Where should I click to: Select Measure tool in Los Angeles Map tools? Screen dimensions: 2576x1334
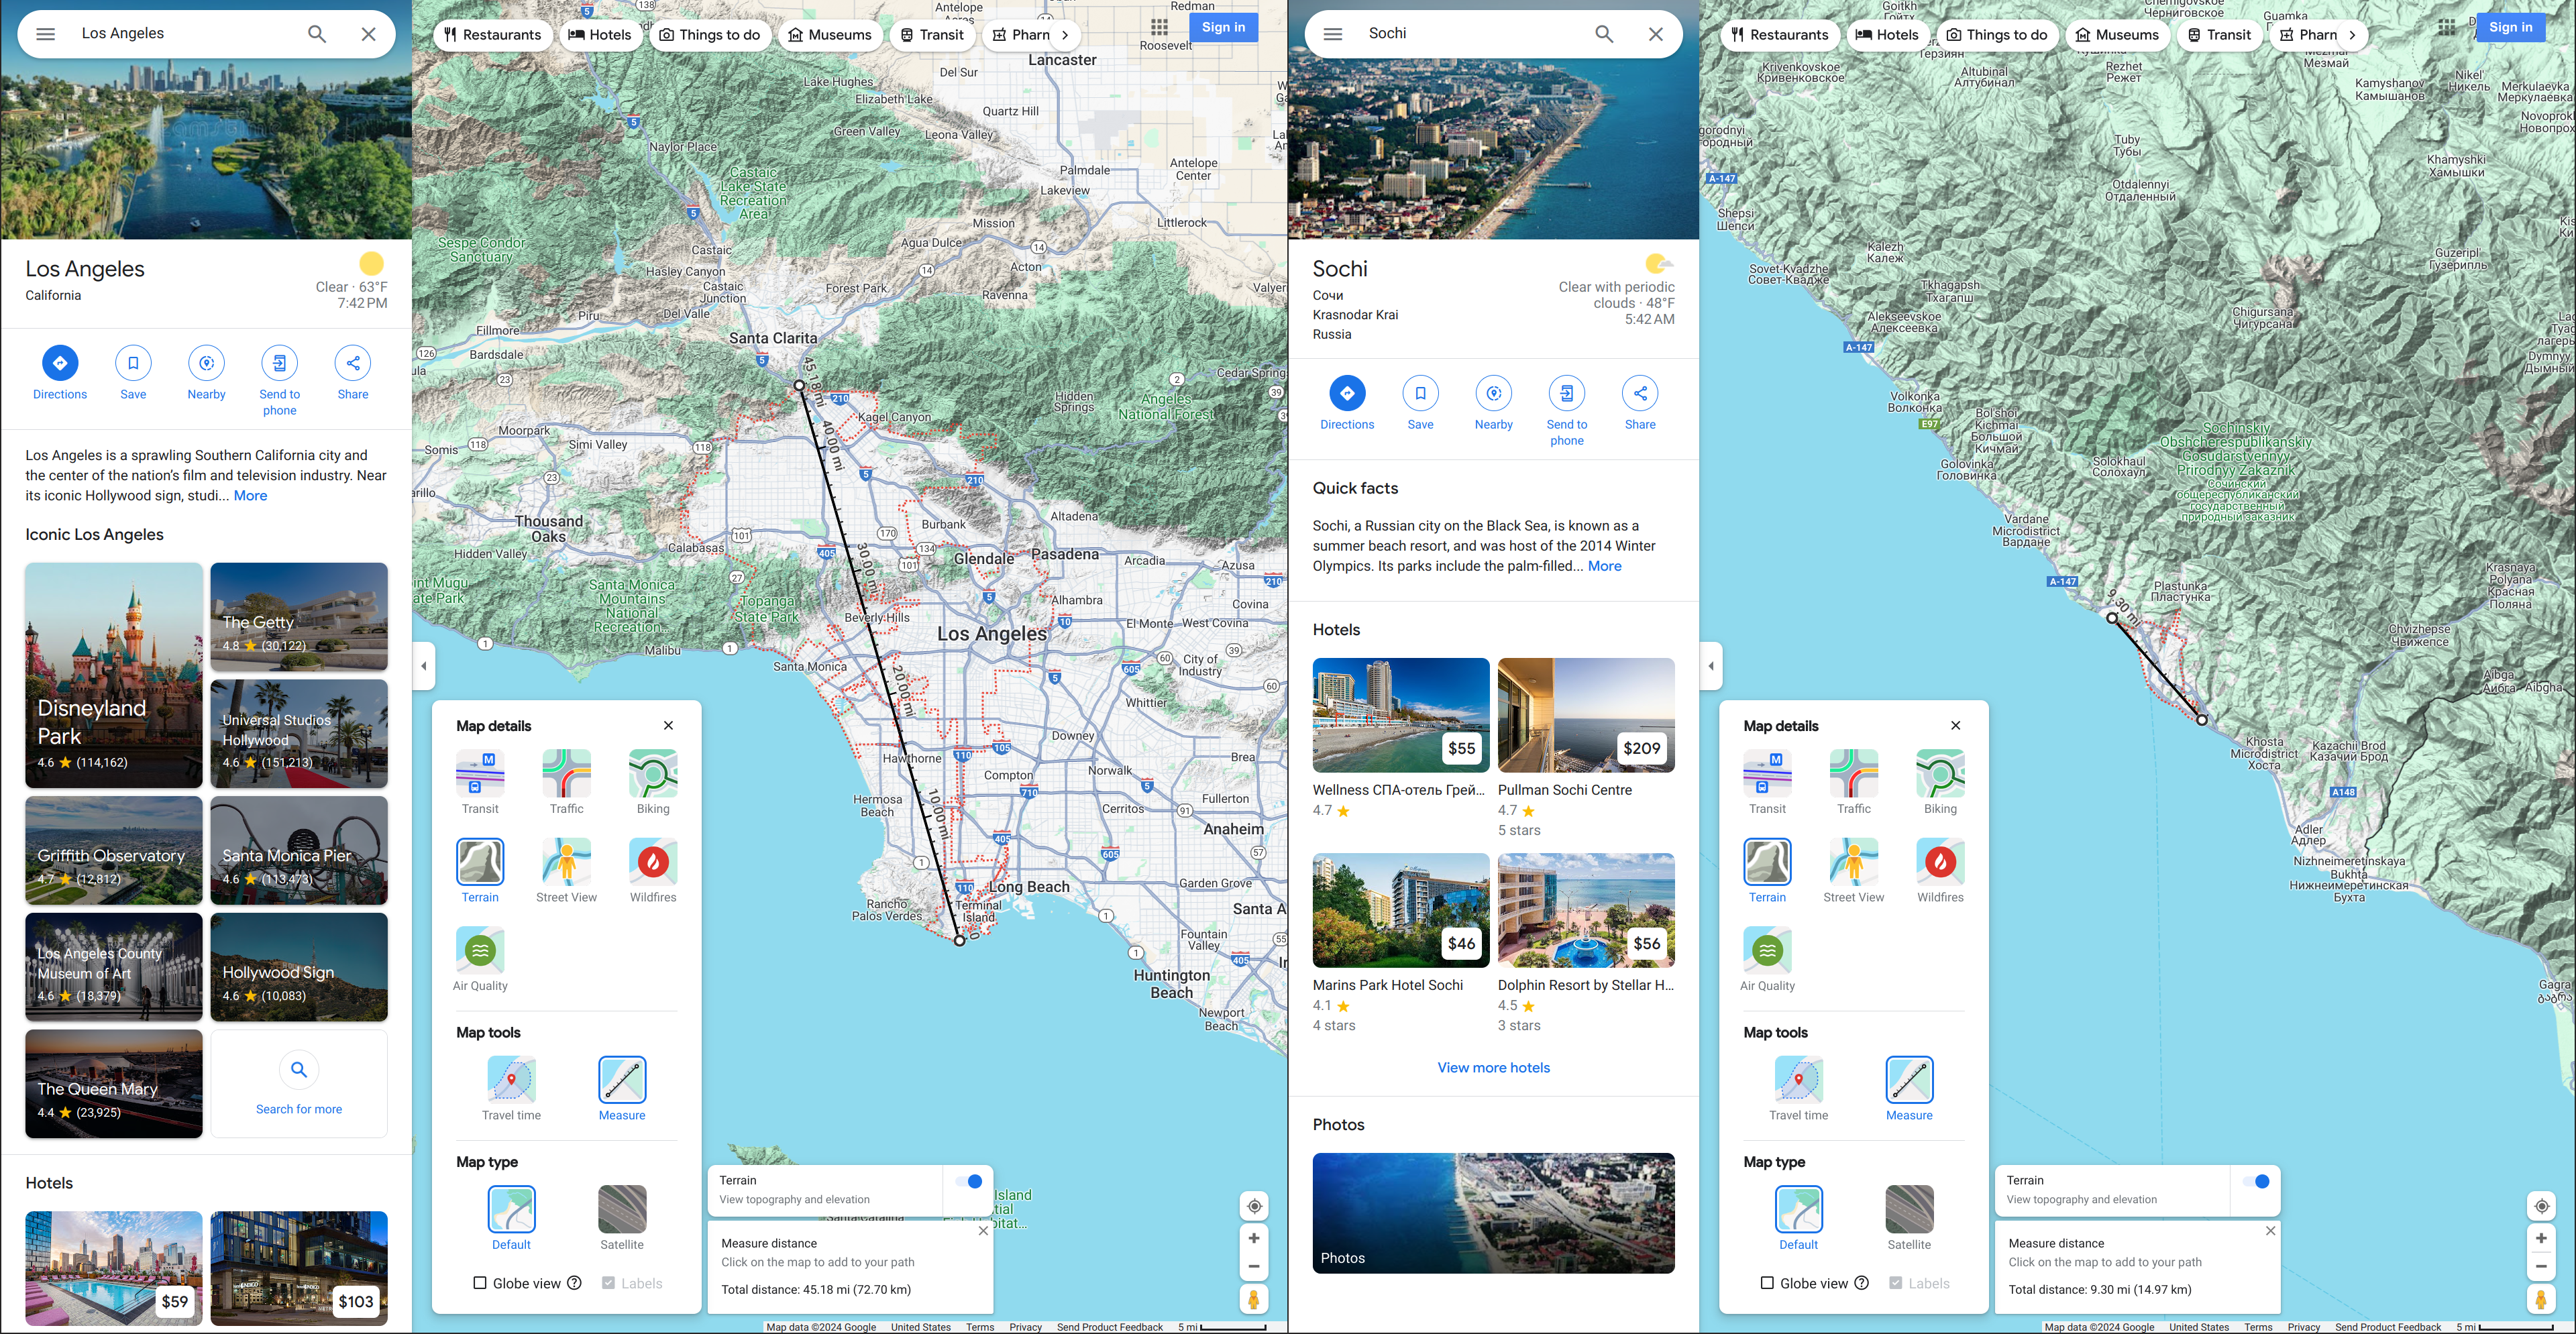point(622,1088)
